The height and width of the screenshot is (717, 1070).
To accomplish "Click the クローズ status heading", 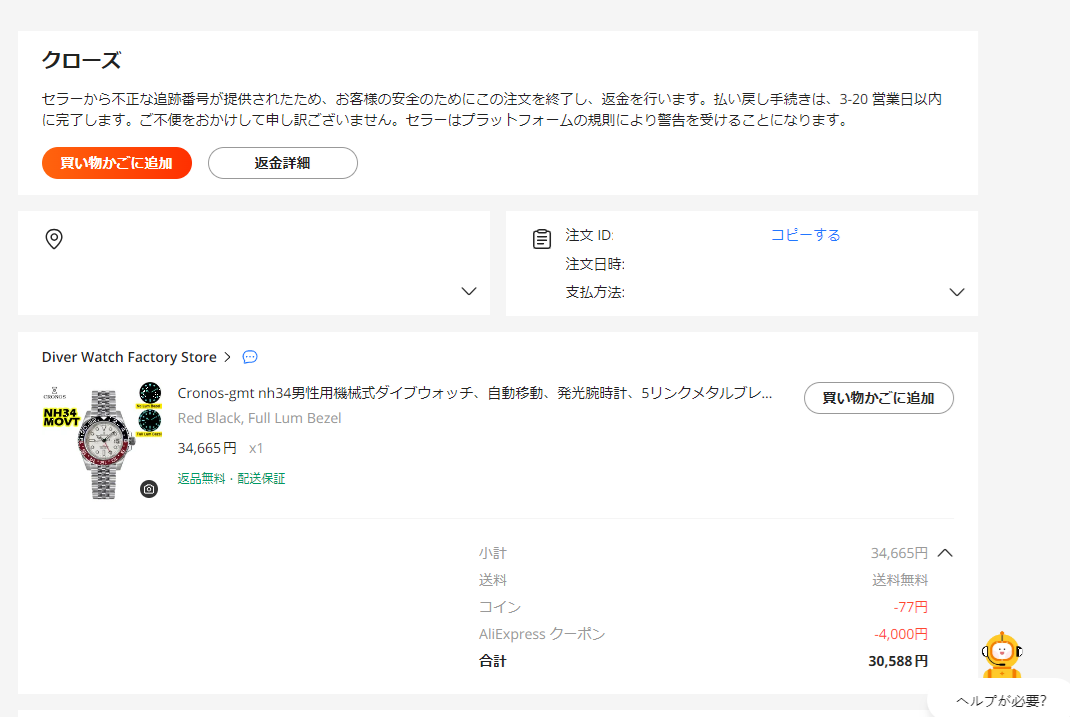I will coord(81,60).
